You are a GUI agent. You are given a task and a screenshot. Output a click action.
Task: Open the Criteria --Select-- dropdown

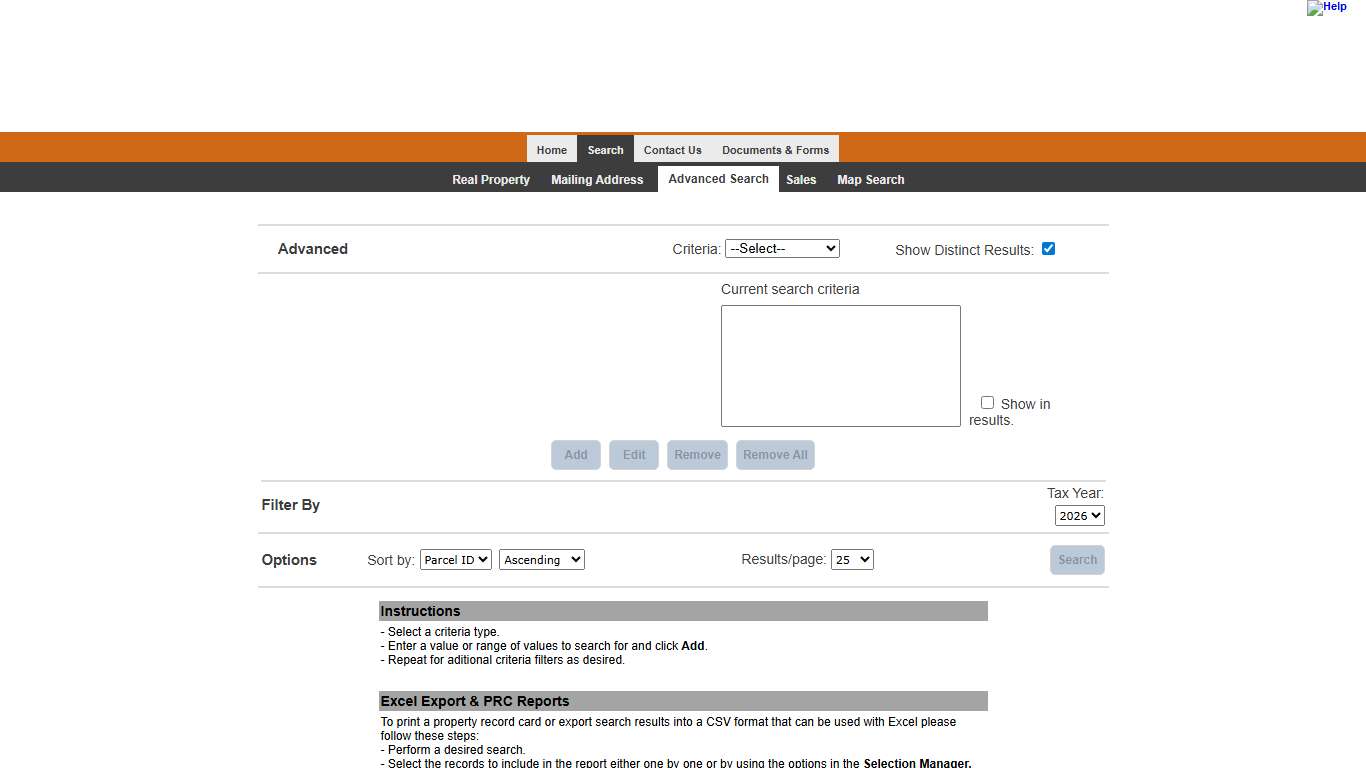pyautogui.click(x=782, y=248)
